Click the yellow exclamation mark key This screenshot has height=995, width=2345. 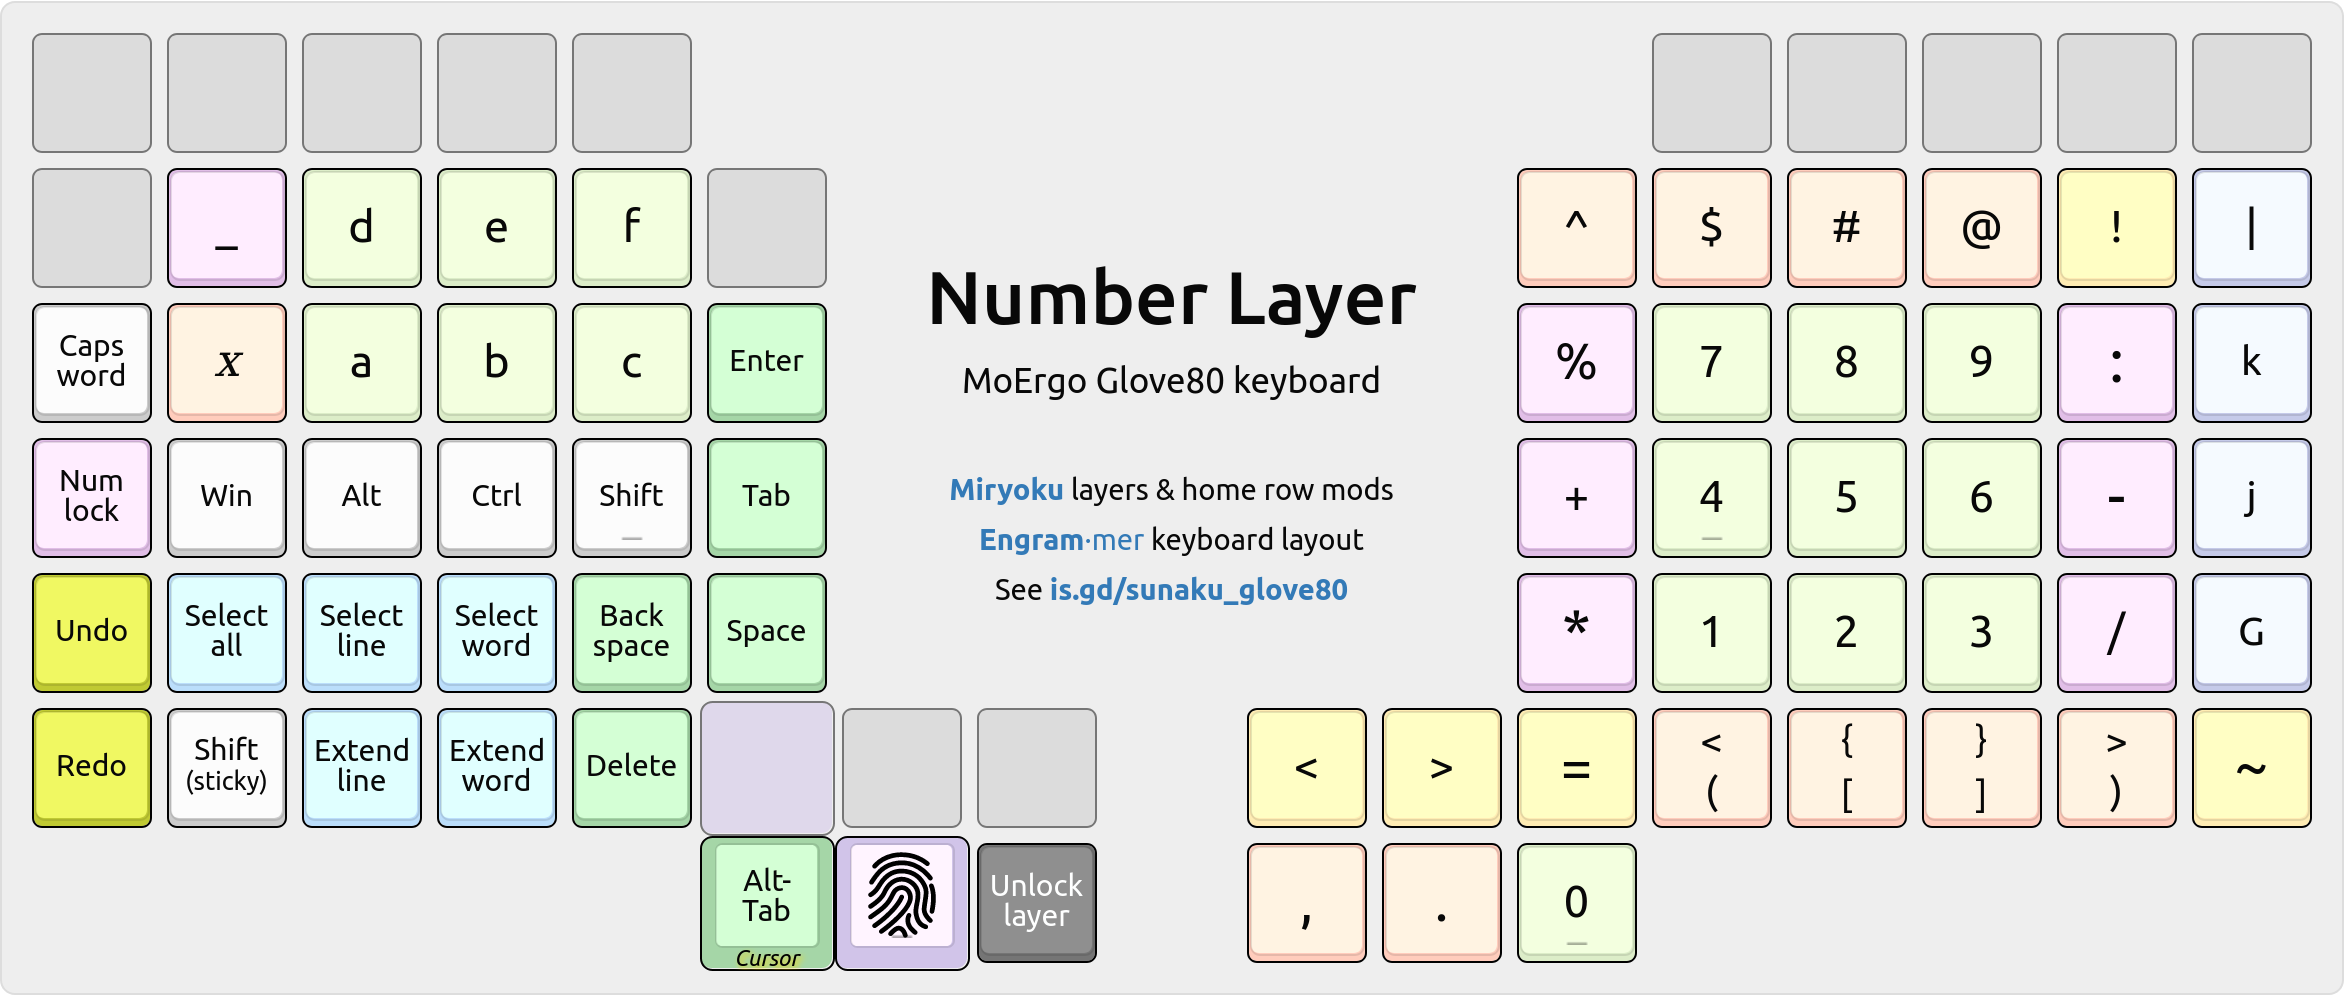click(x=2117, y=228)
